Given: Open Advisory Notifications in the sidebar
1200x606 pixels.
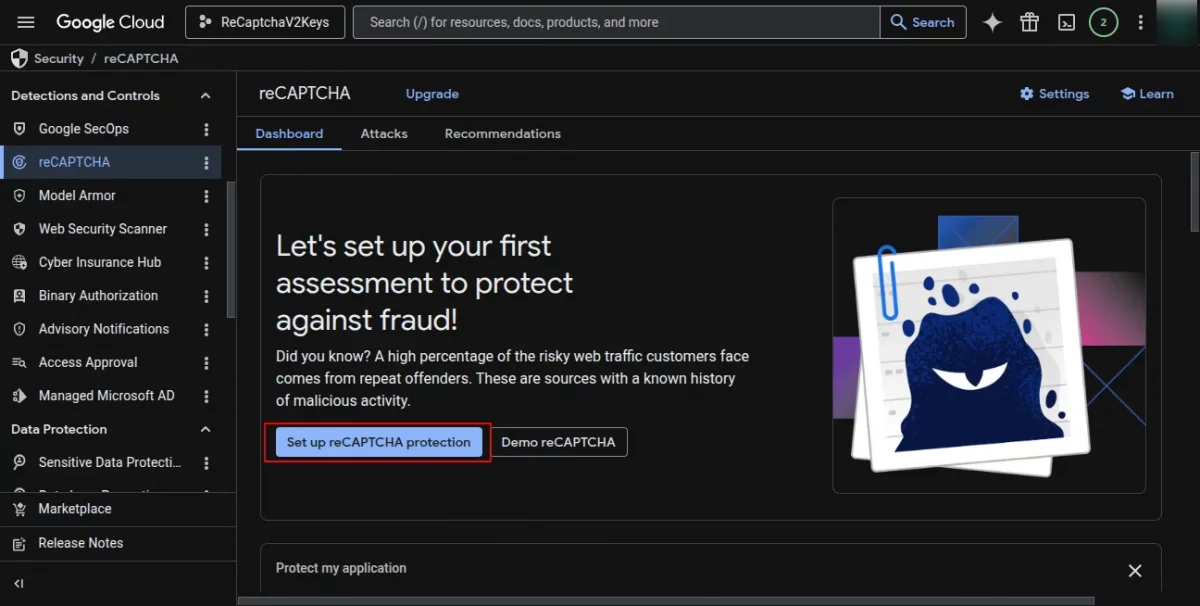Looking at the screenshot, I should [104, 329].
